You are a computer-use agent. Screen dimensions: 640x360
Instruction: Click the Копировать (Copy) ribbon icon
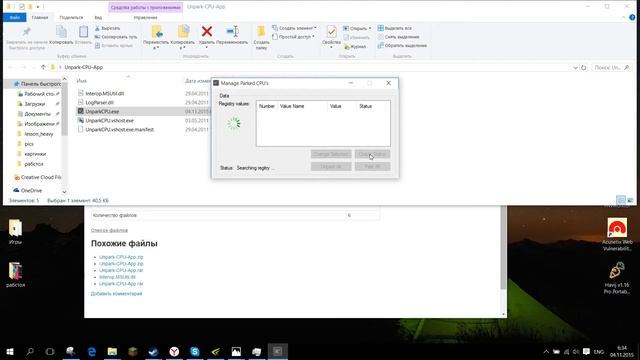[61, 32]
